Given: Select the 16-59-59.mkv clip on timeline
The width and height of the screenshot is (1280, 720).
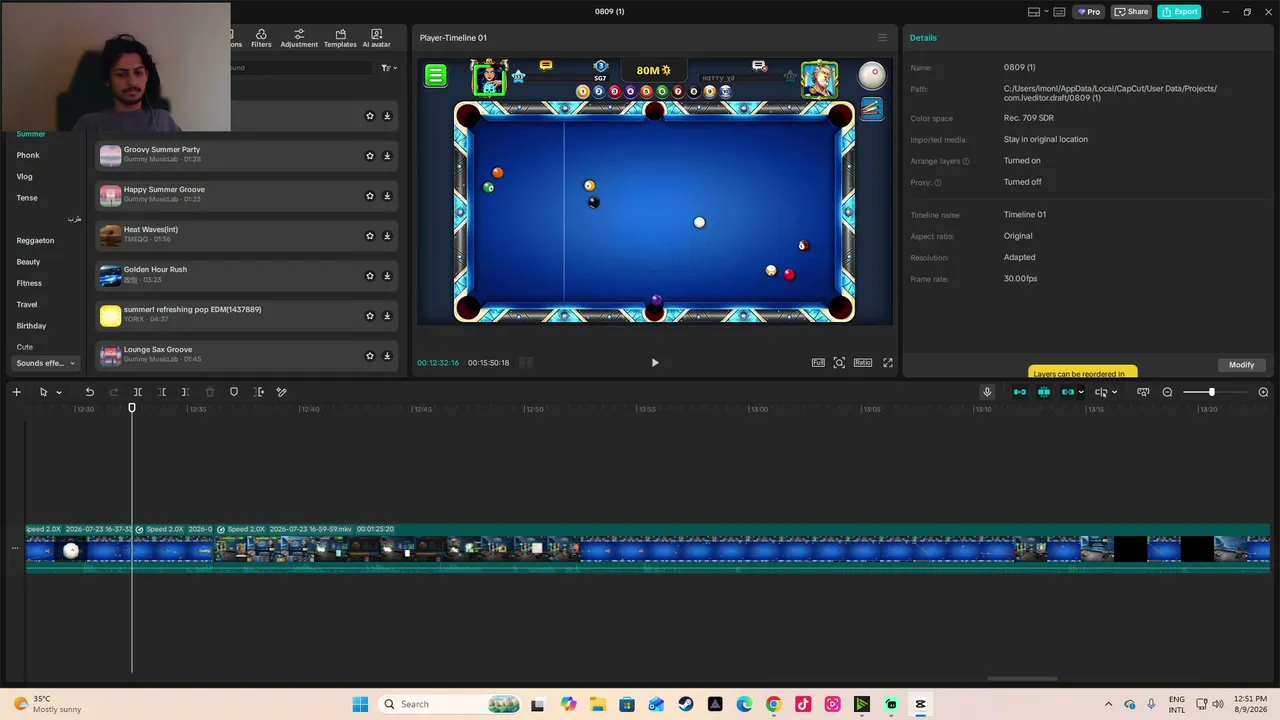Looking at the screenshot, I should pyautogui.click(x=743, y=546).
